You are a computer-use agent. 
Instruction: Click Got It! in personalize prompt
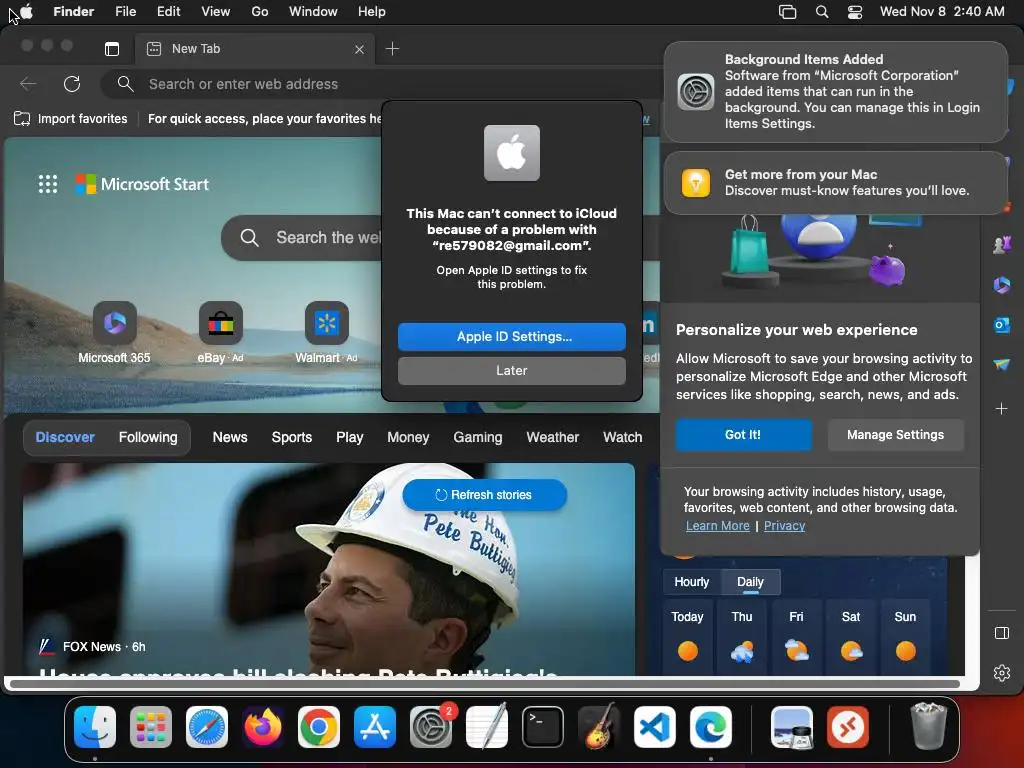743,435
